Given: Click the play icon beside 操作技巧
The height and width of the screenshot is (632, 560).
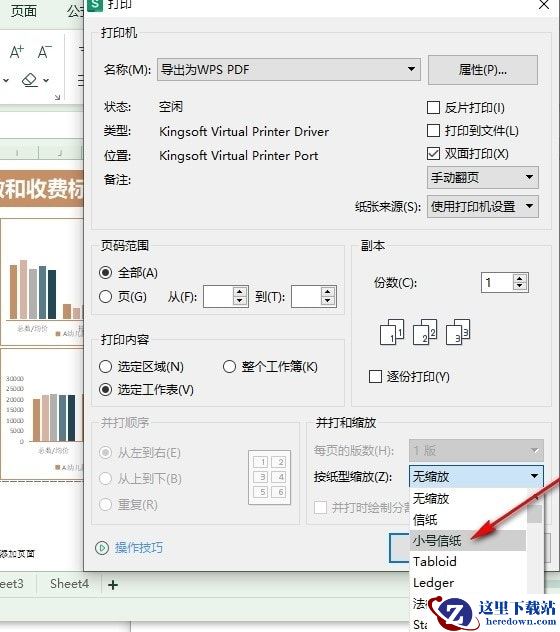Looking at the screenshot, I should coord(102,548).
